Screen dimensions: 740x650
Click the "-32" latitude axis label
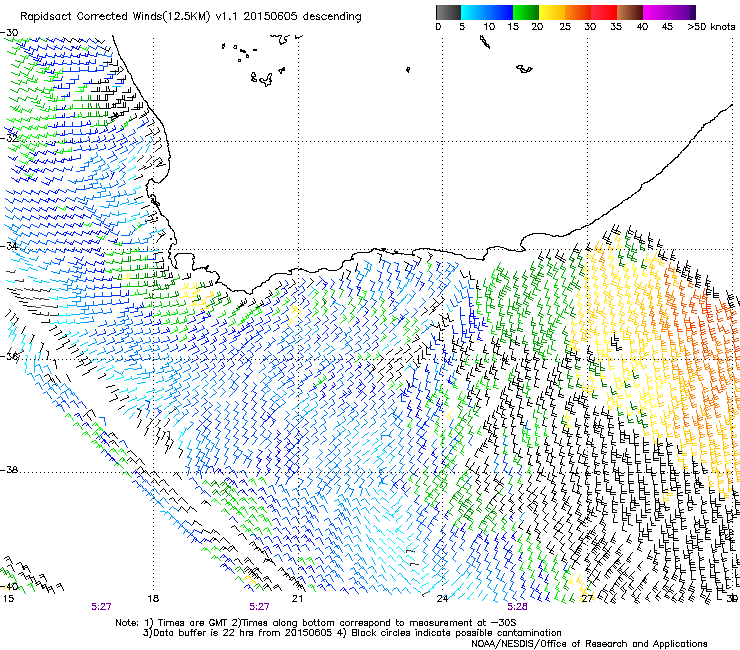pyautogui.click(x=9, y=139)
